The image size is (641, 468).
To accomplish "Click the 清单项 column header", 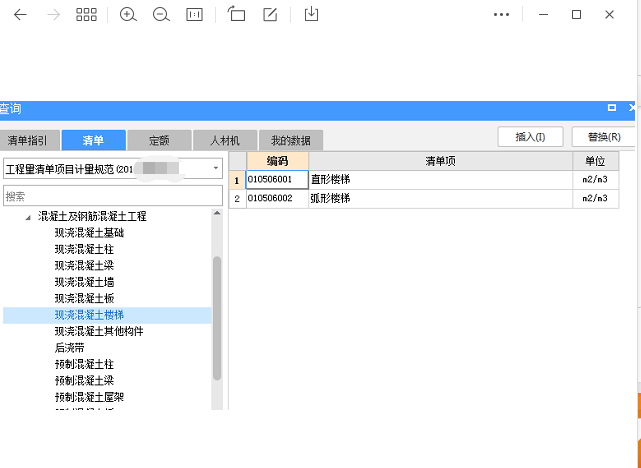I will [440, 161].
